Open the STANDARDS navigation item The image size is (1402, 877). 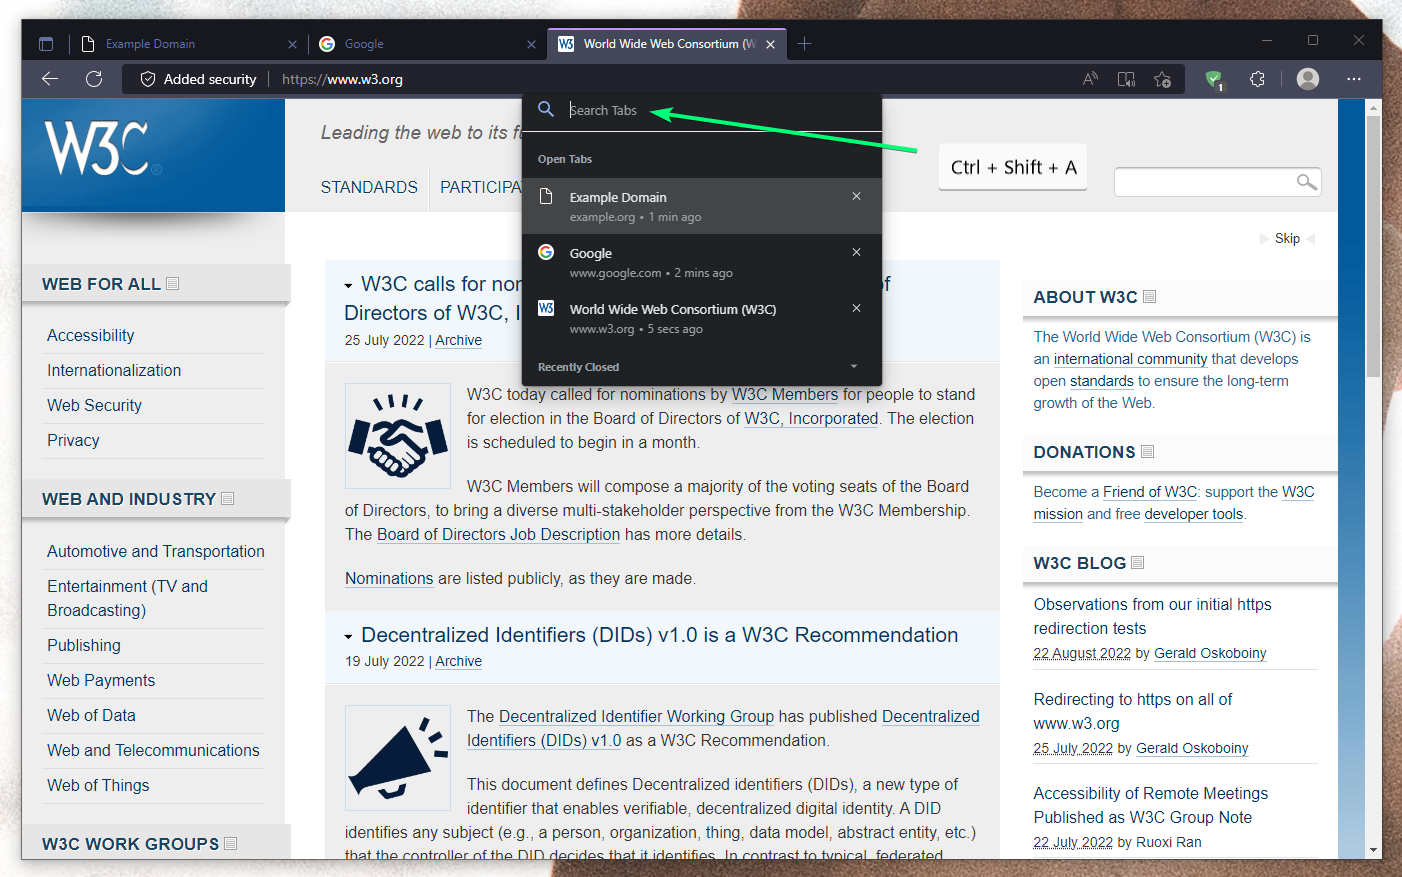pos(369,187)
